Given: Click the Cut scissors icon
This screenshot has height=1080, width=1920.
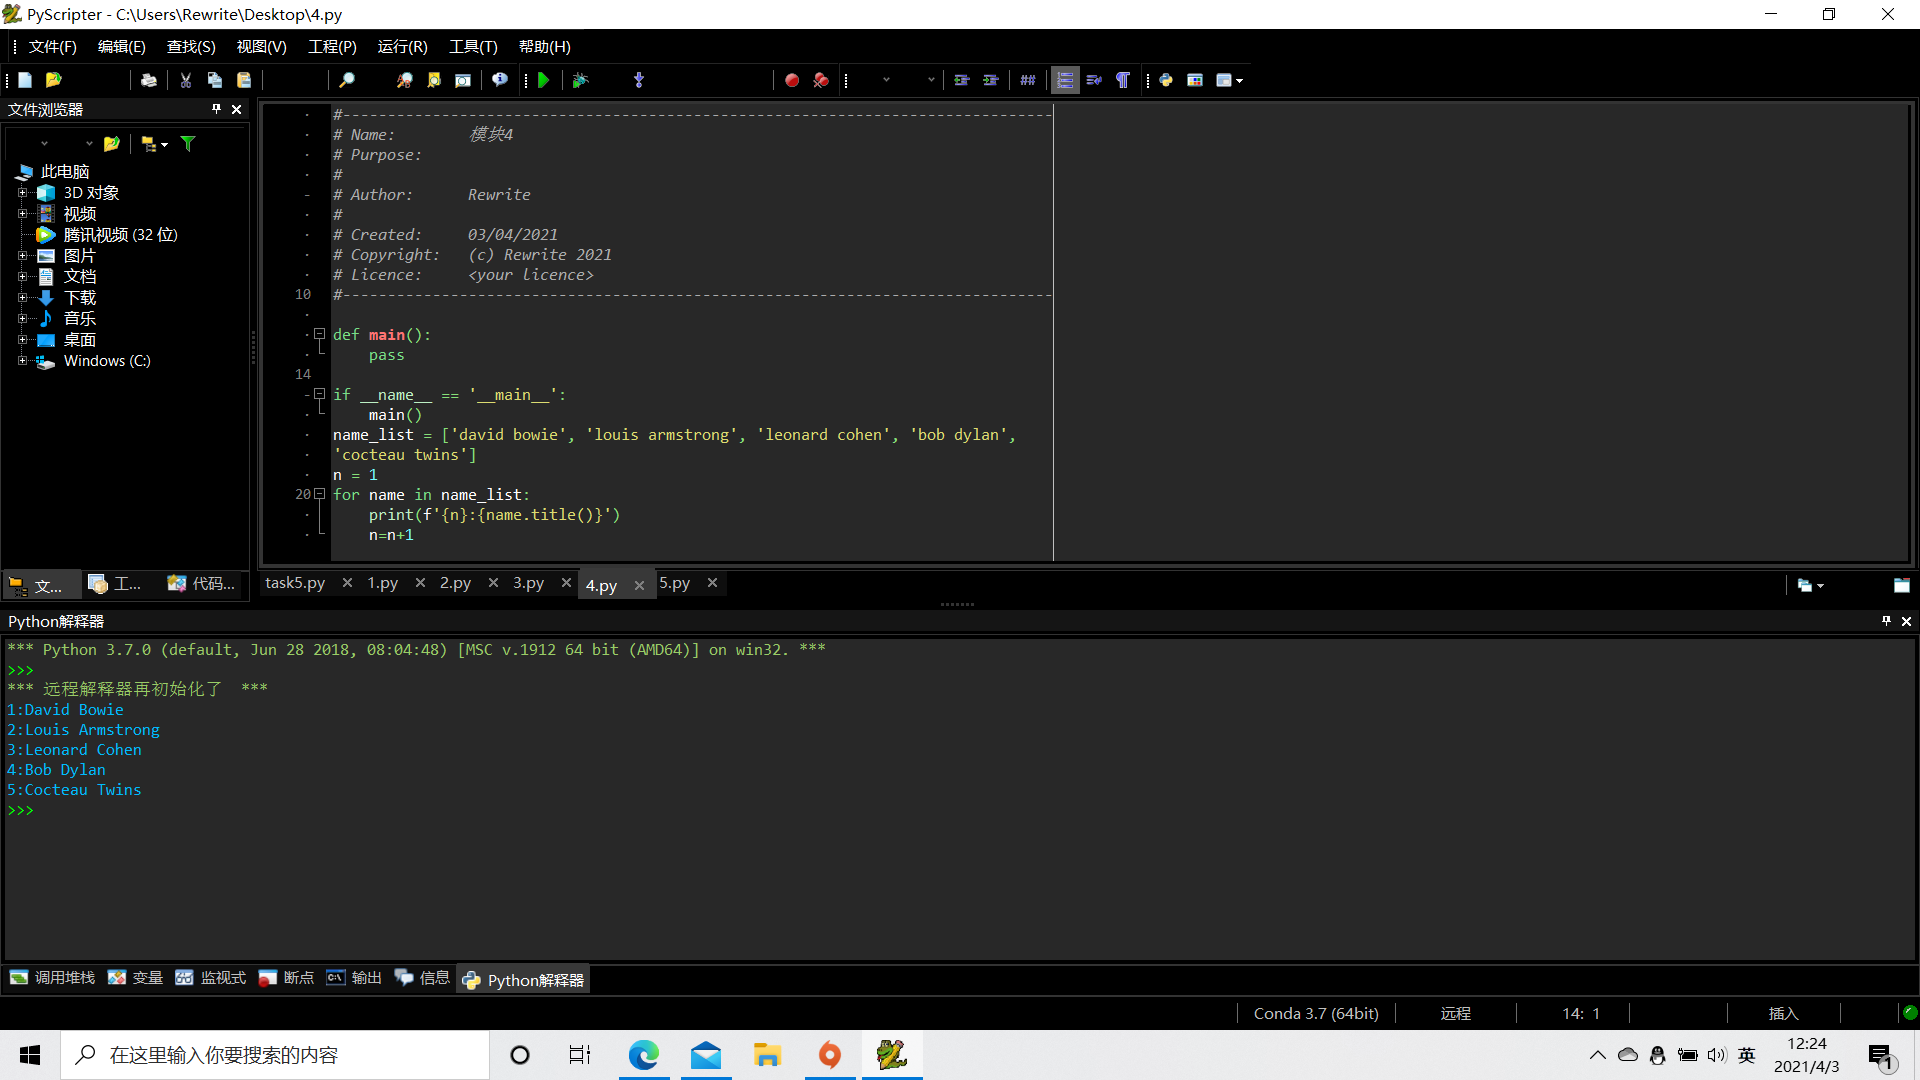Looking at the screenshot, I should [185, 80].
